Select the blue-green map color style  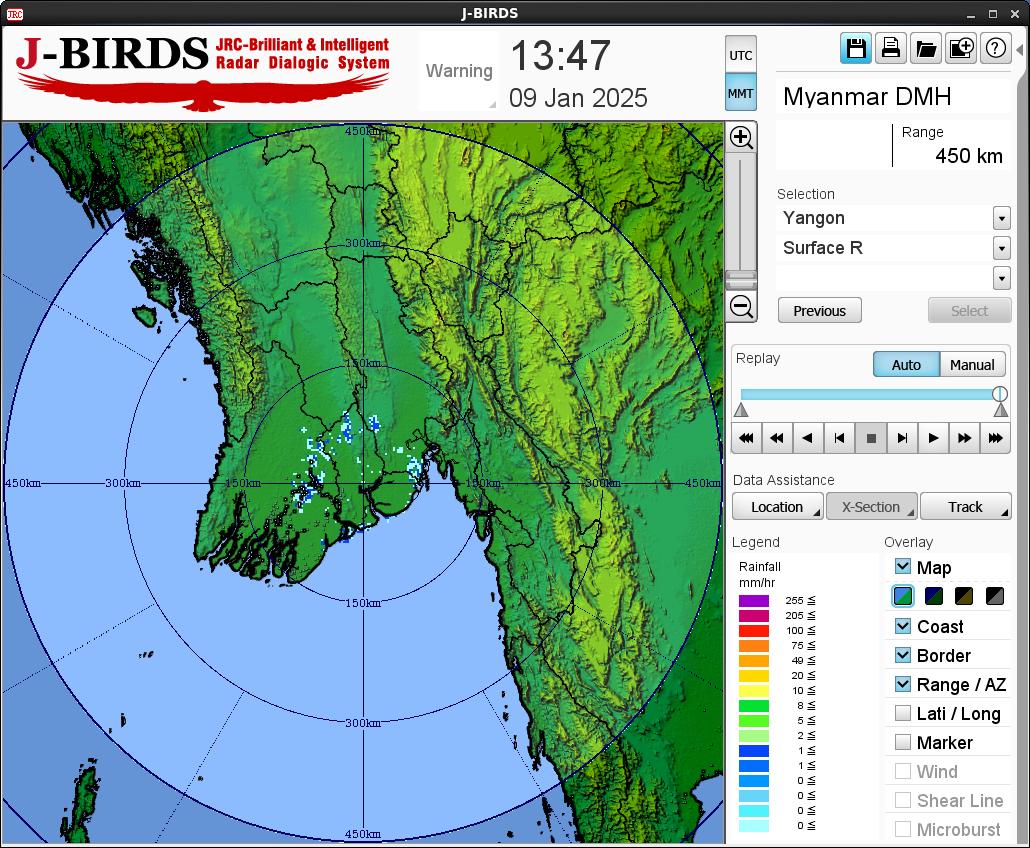903,596
